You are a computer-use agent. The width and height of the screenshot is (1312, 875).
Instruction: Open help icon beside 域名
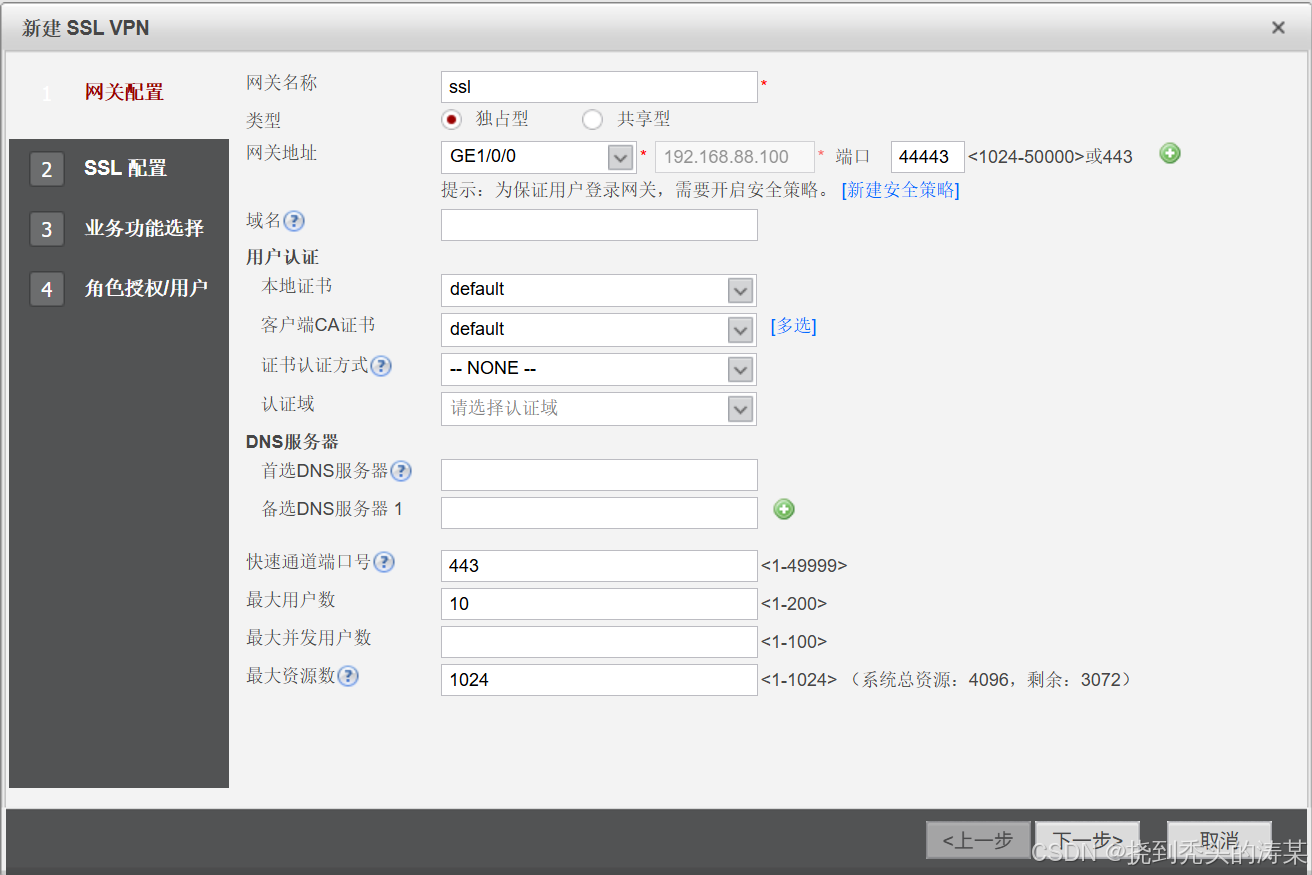click(x=294, y=221)
